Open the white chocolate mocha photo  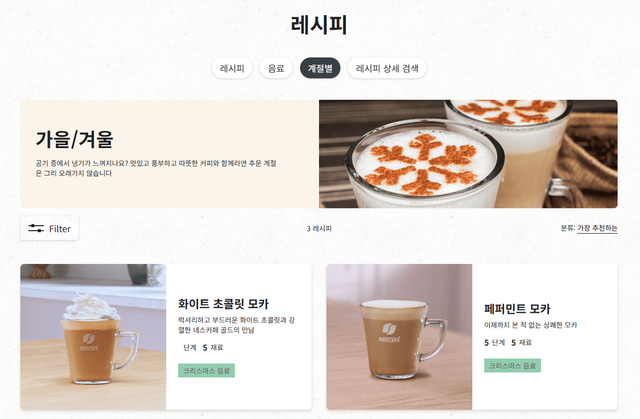click(x=93, y=337)
